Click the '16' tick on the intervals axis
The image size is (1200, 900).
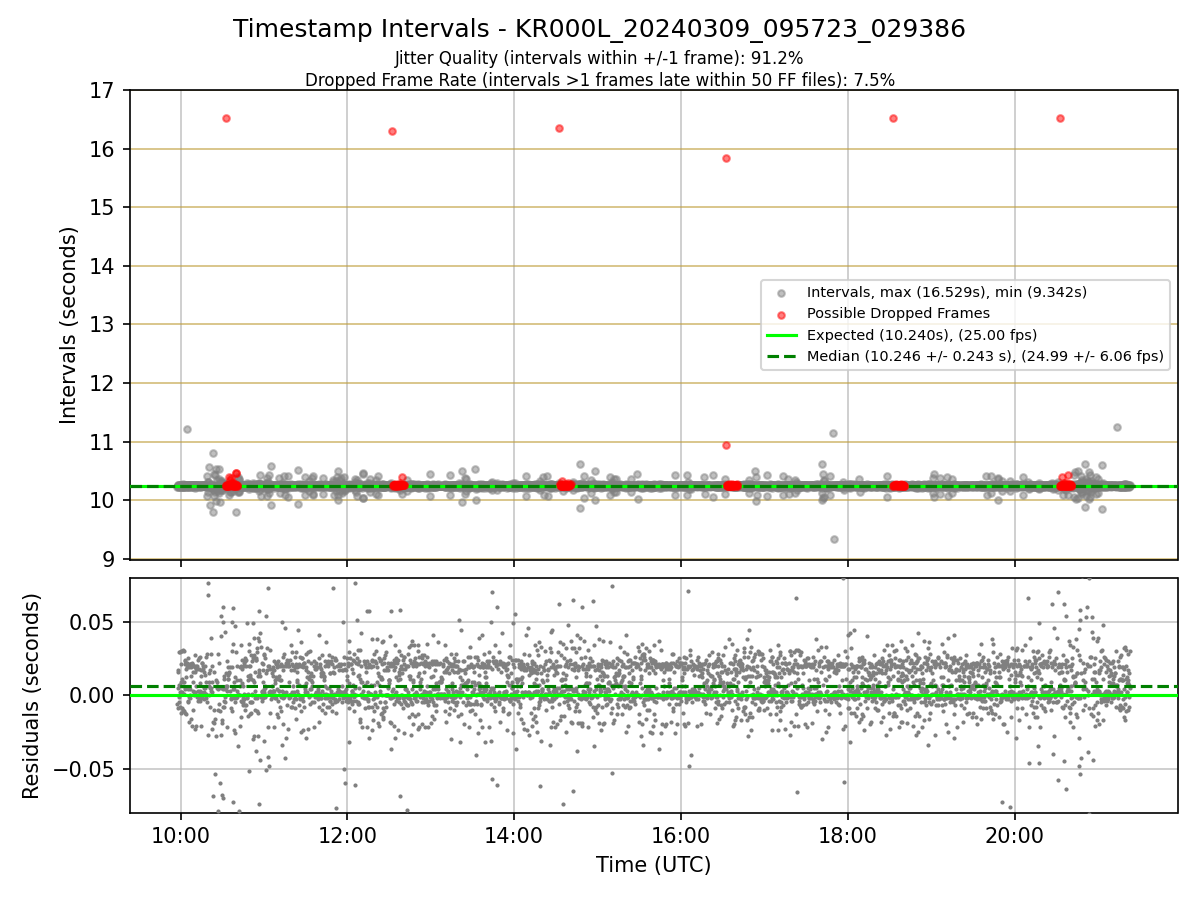[x=104, y=149]
